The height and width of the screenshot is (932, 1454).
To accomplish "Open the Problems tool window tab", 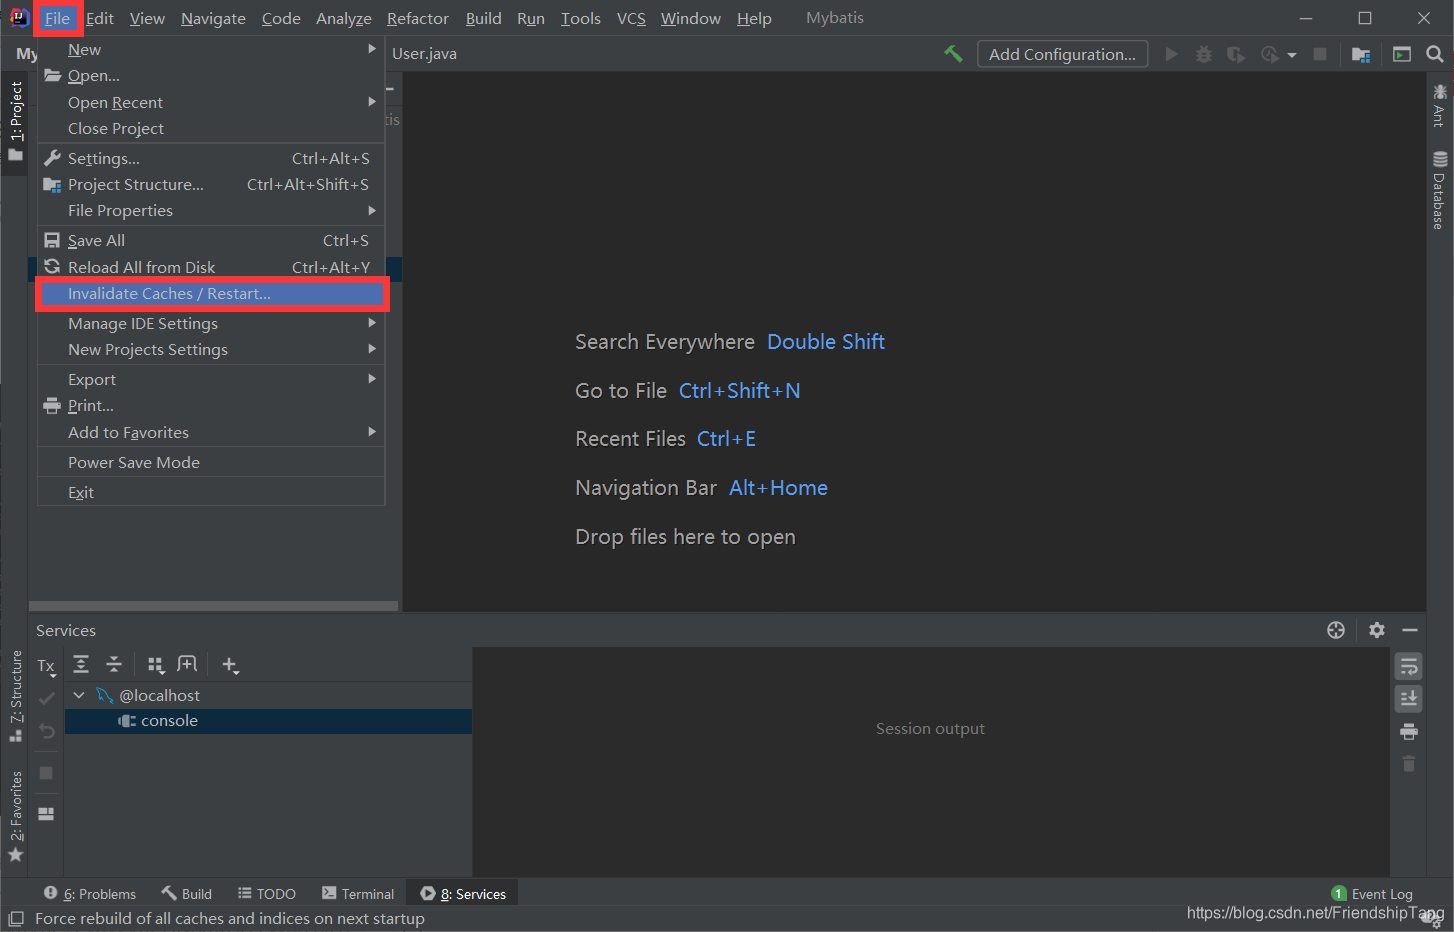I will tap(90, 894).
